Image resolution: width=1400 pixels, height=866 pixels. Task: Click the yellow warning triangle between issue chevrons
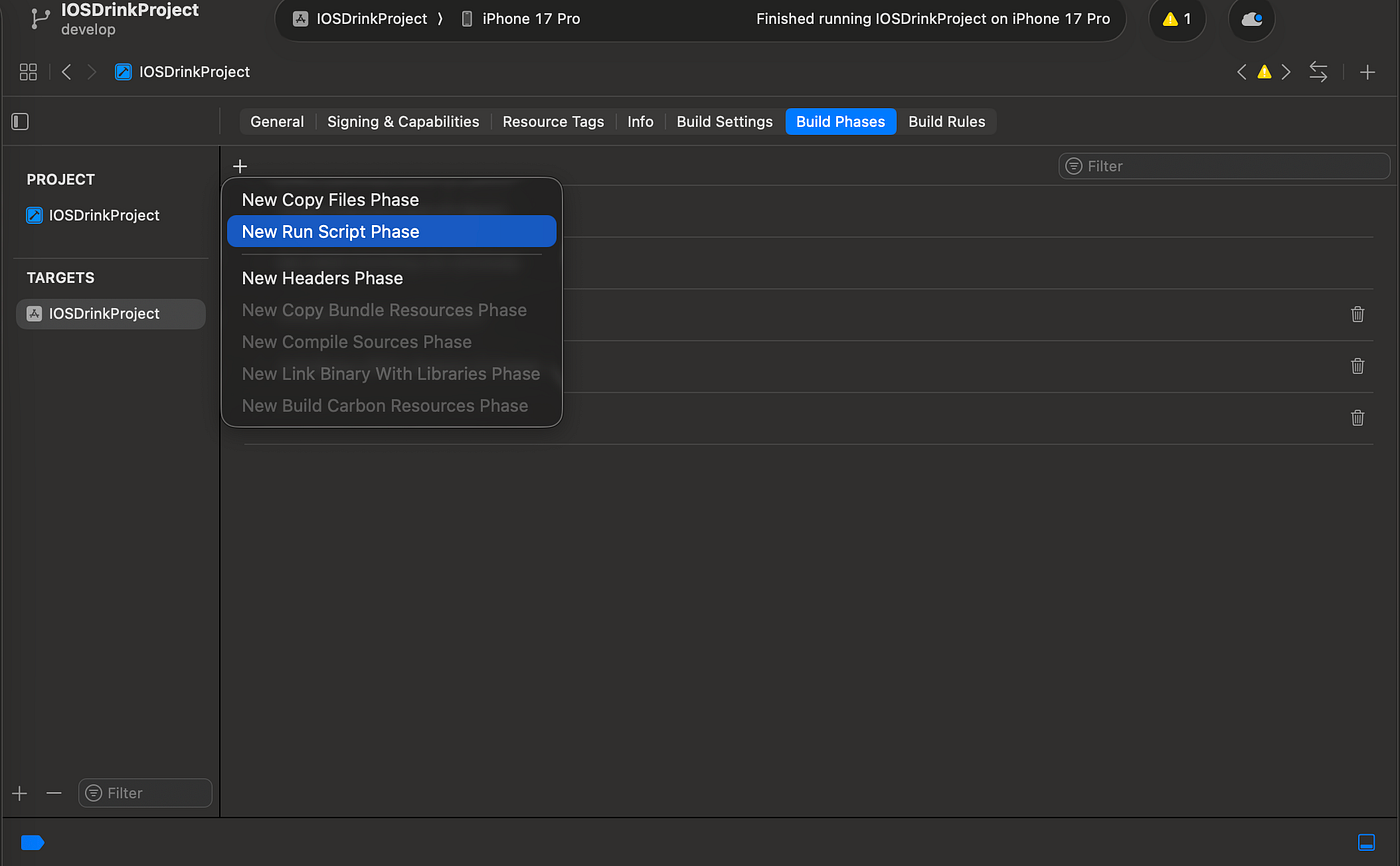click(x=1264, y=72)
